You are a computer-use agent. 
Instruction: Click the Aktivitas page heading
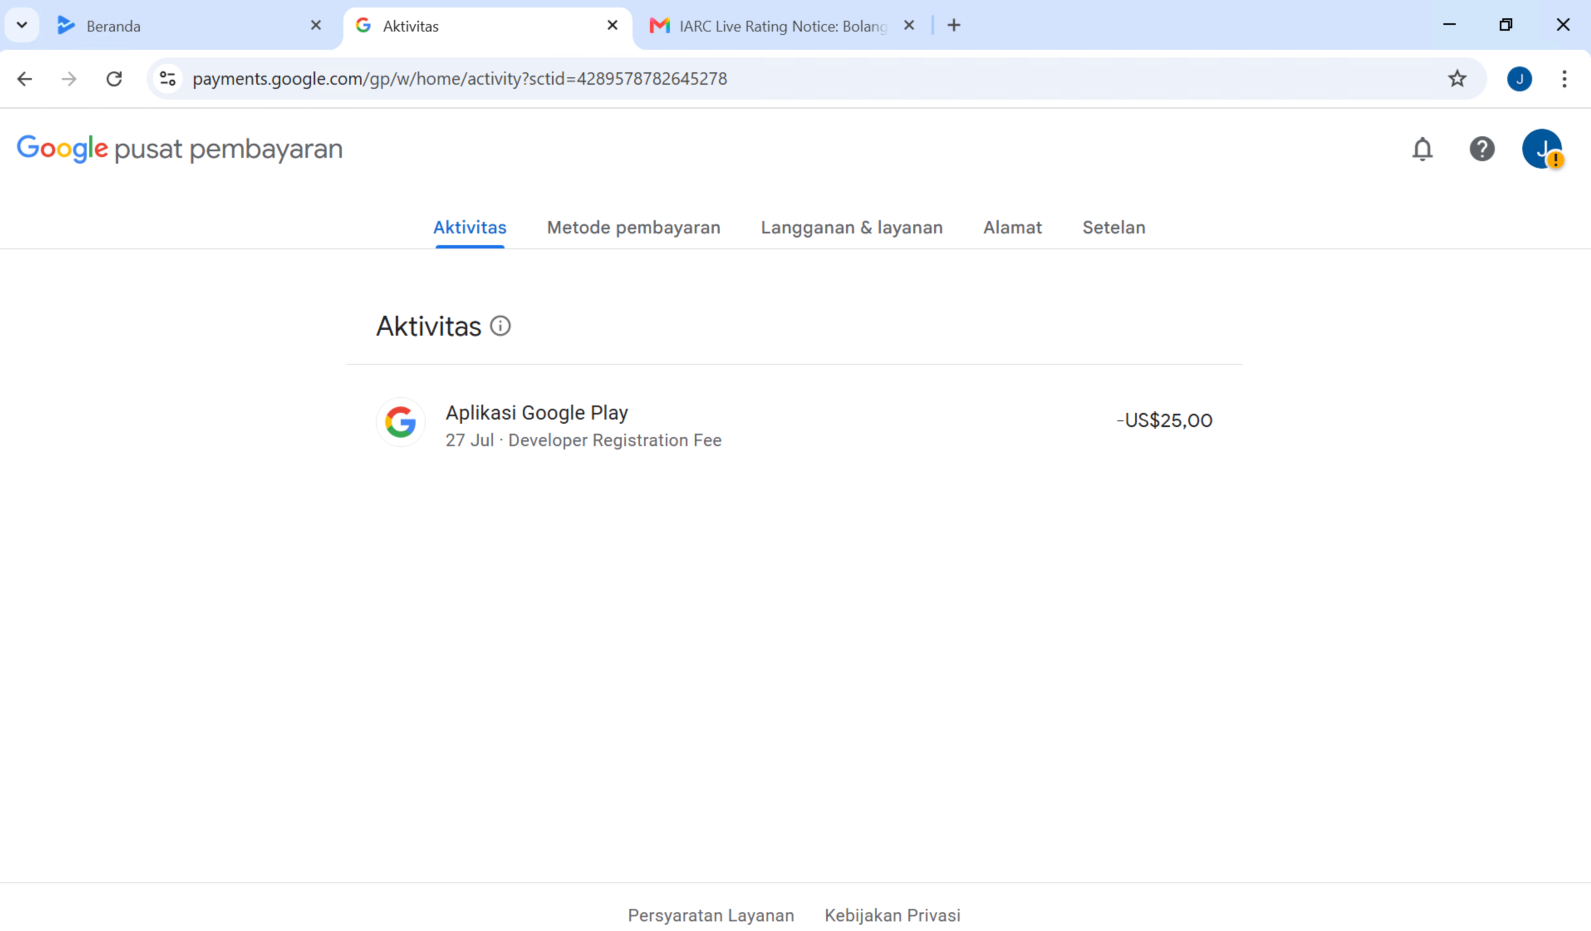(x=429, y=326)
